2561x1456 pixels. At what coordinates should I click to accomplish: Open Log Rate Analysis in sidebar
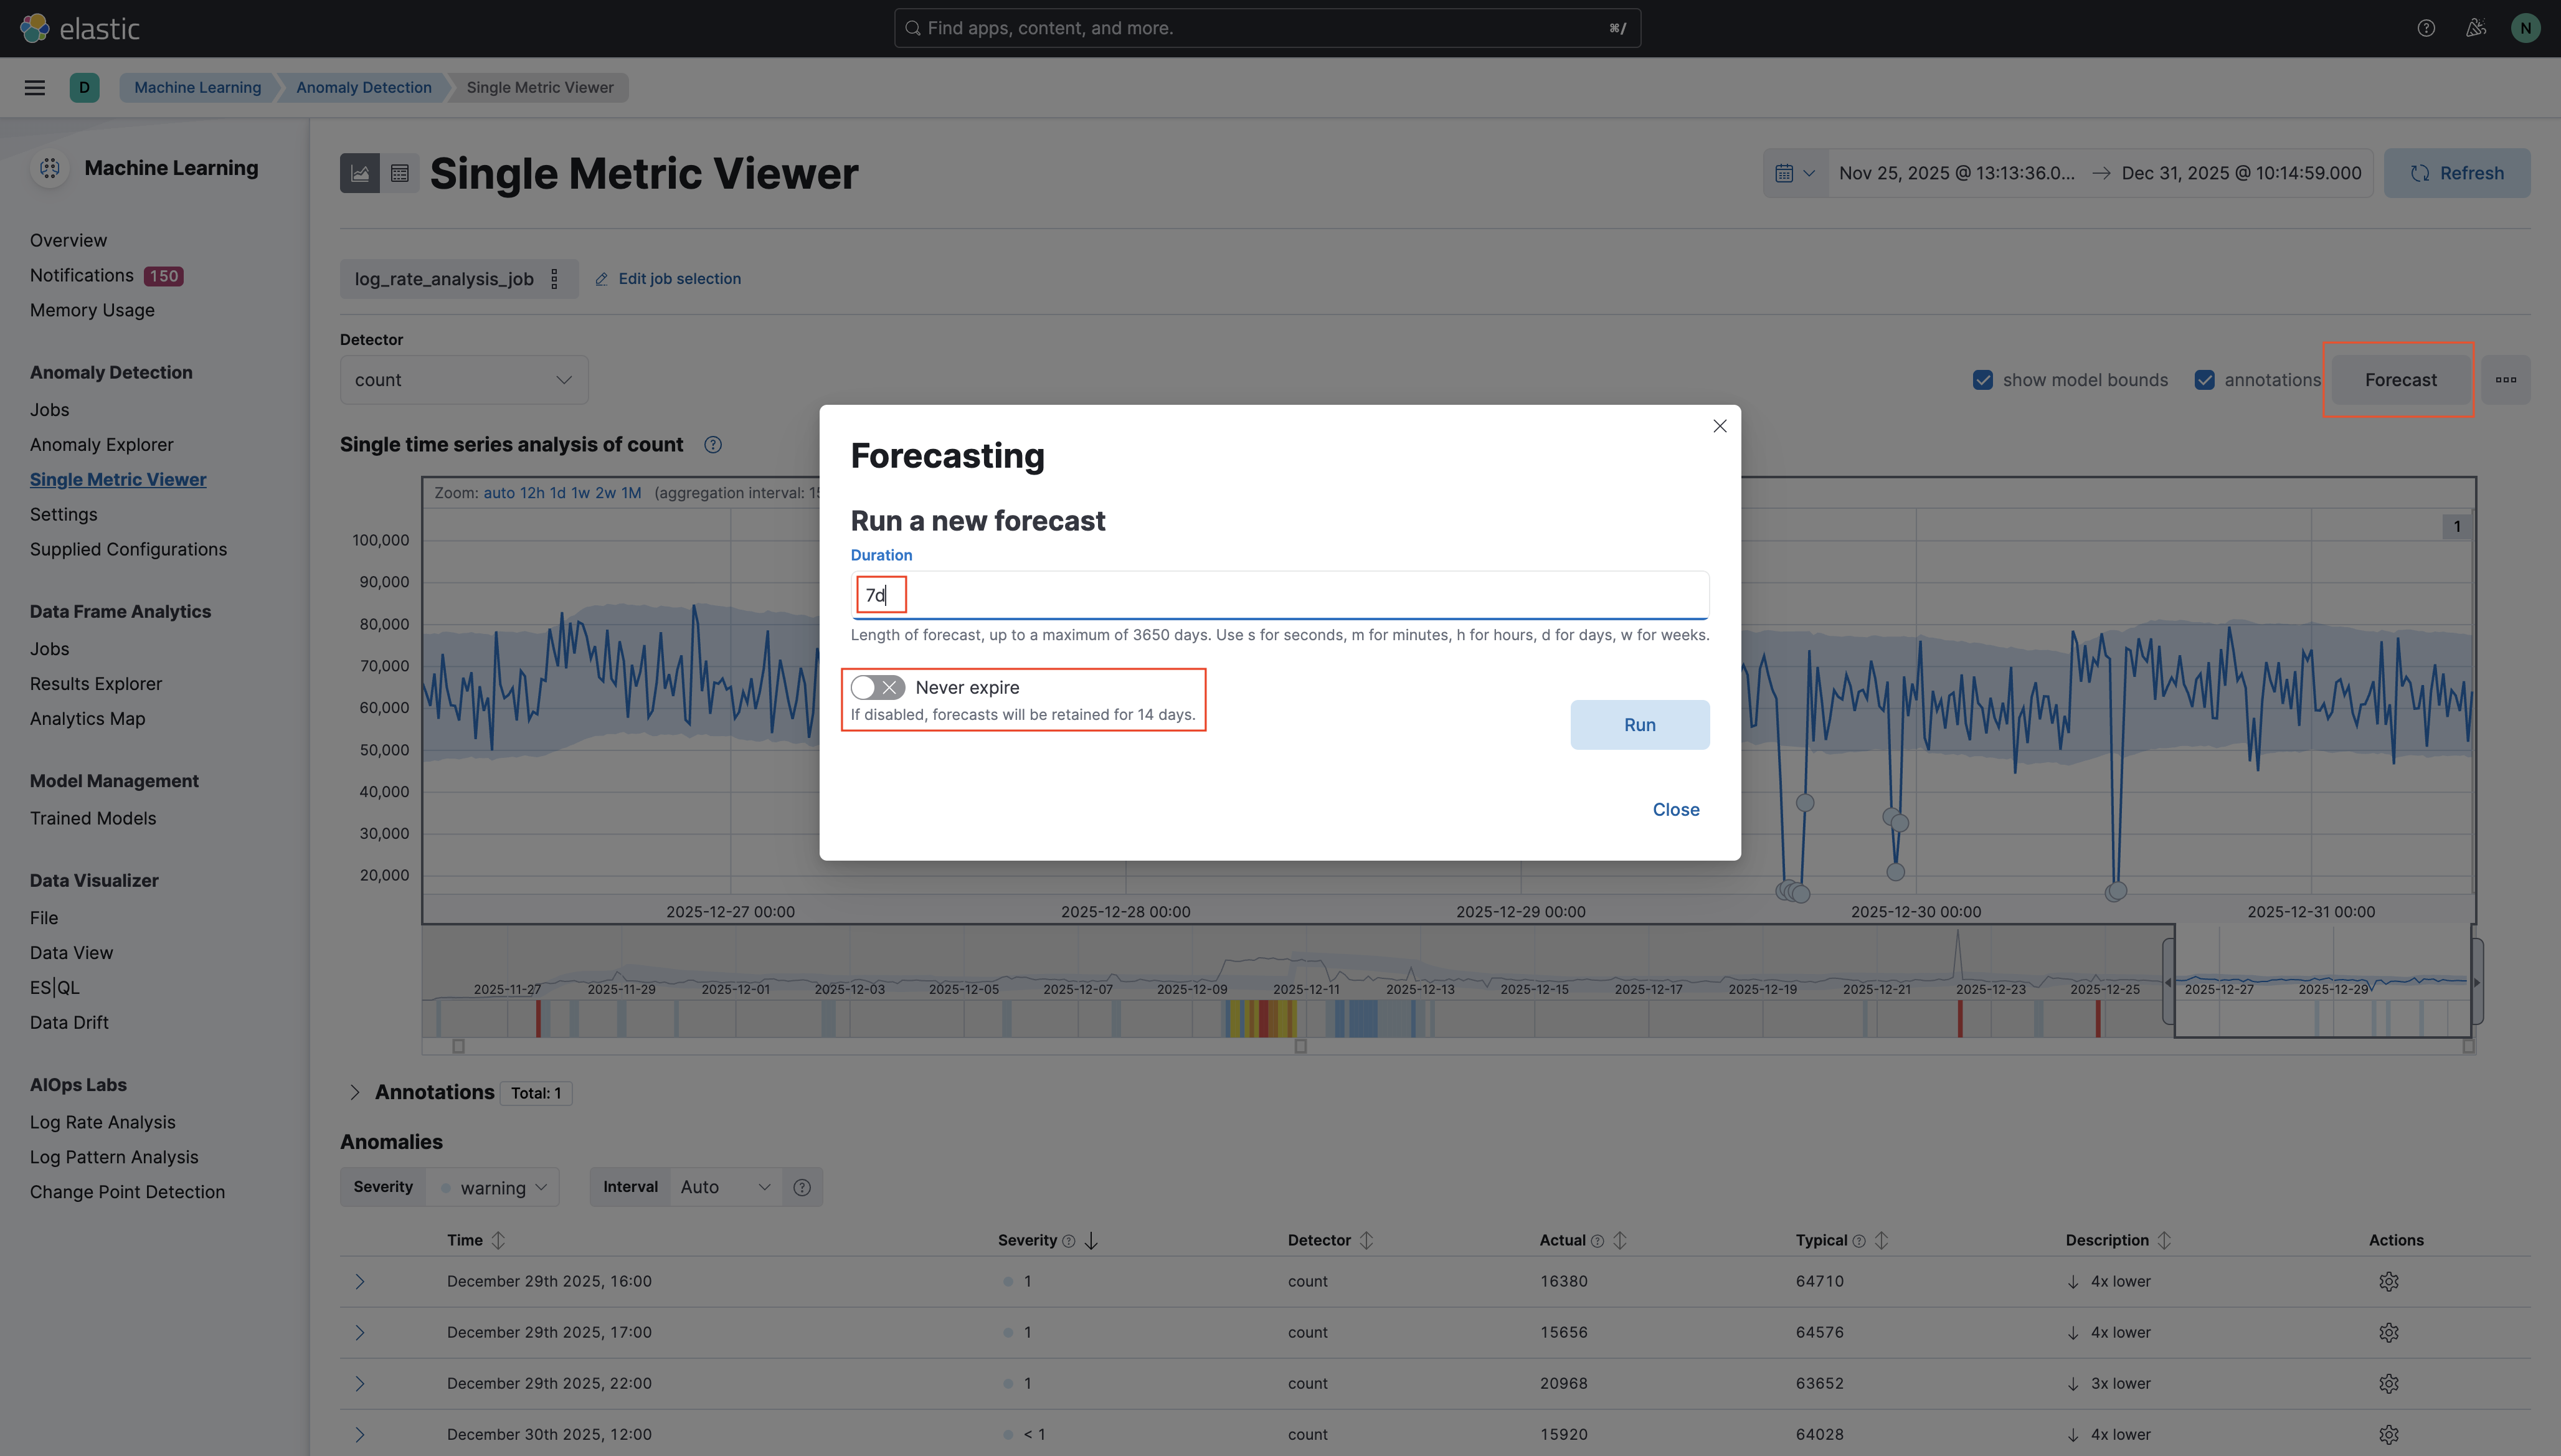point(102,1122)
